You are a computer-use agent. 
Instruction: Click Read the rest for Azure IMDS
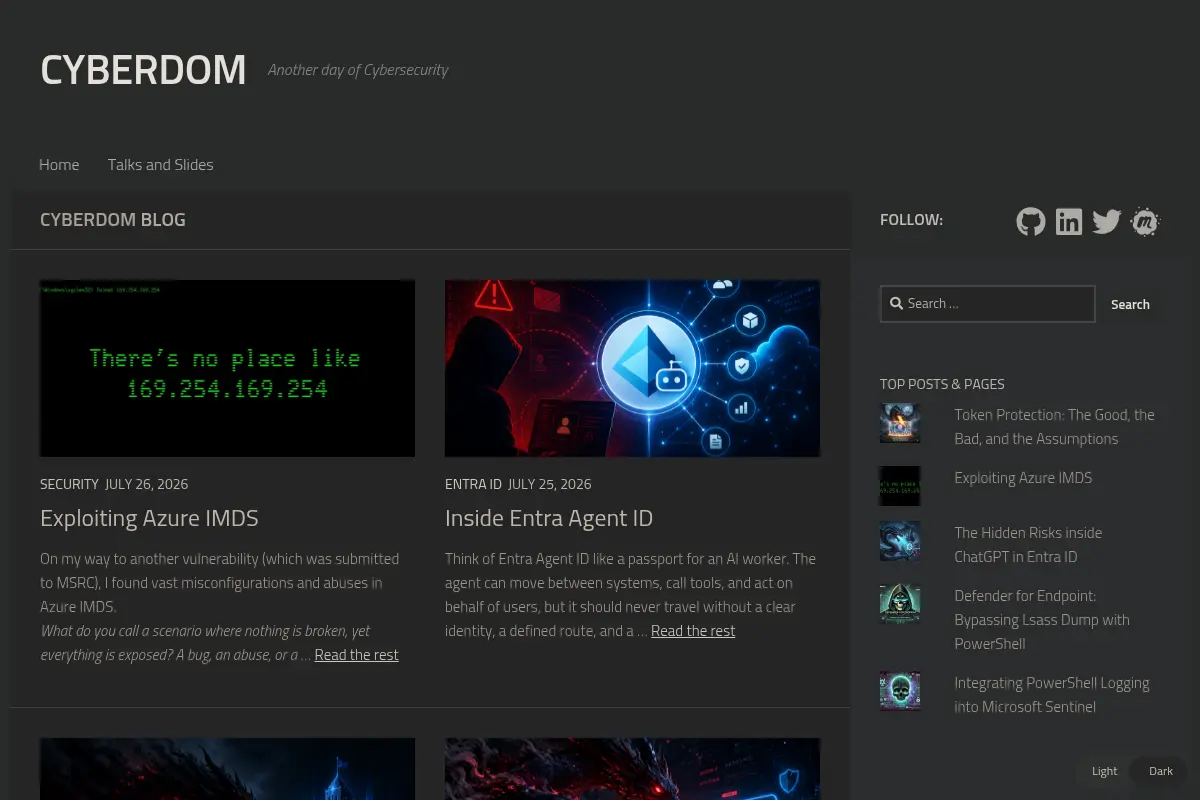357,655
